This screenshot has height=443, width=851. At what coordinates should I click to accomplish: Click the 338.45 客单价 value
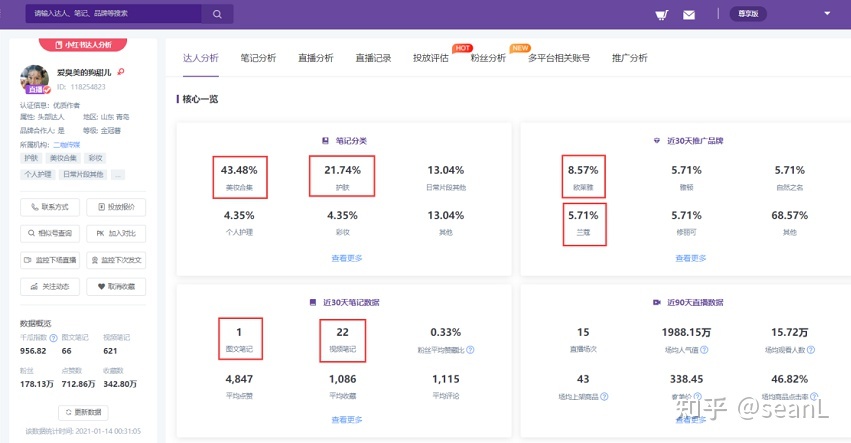click(686, 379)
